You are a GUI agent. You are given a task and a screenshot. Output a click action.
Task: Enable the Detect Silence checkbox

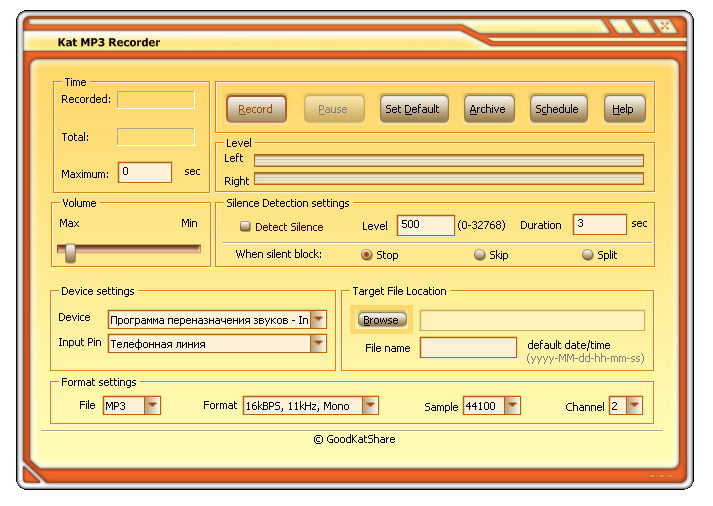click(x=245, y=226)
